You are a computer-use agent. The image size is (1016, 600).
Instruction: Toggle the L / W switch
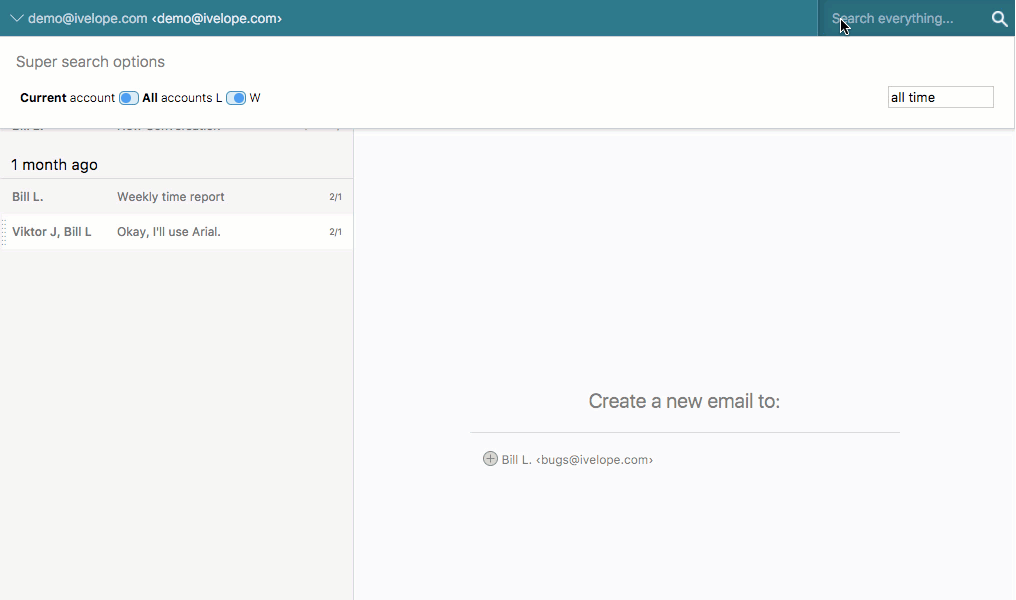(236, 98)
